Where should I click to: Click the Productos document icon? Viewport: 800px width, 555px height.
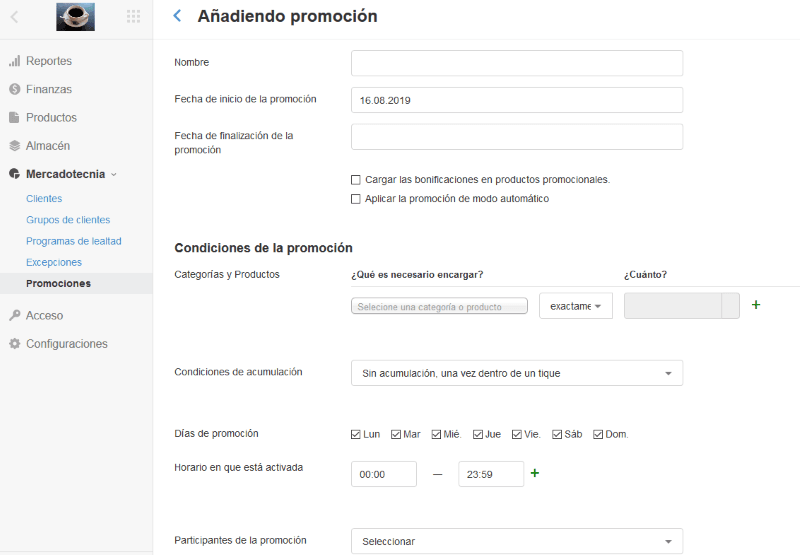tap(15, 117)
